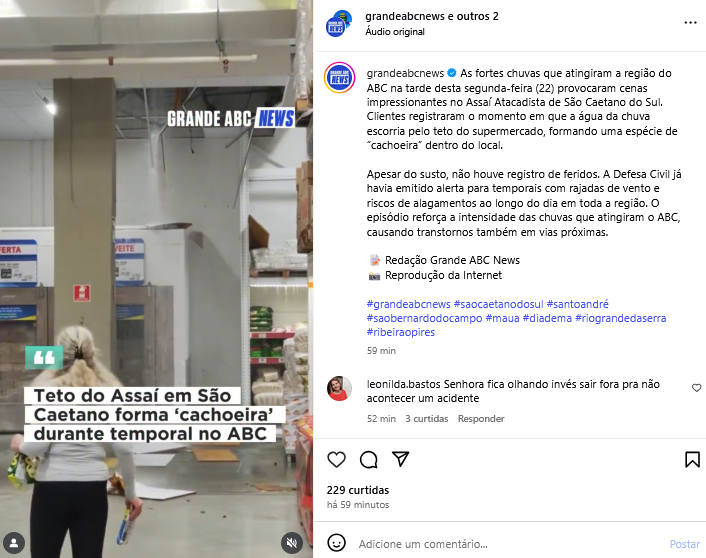Image resolution: width=706 pixels, height=558 pixels.
Task: View who liked via 229 curtidas
Action: pos(358,490)
